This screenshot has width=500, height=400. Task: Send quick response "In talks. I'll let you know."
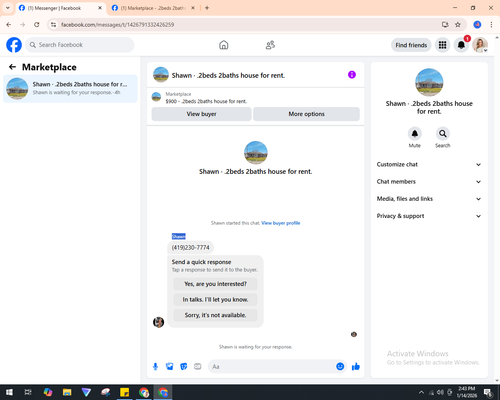coord(215,300)
